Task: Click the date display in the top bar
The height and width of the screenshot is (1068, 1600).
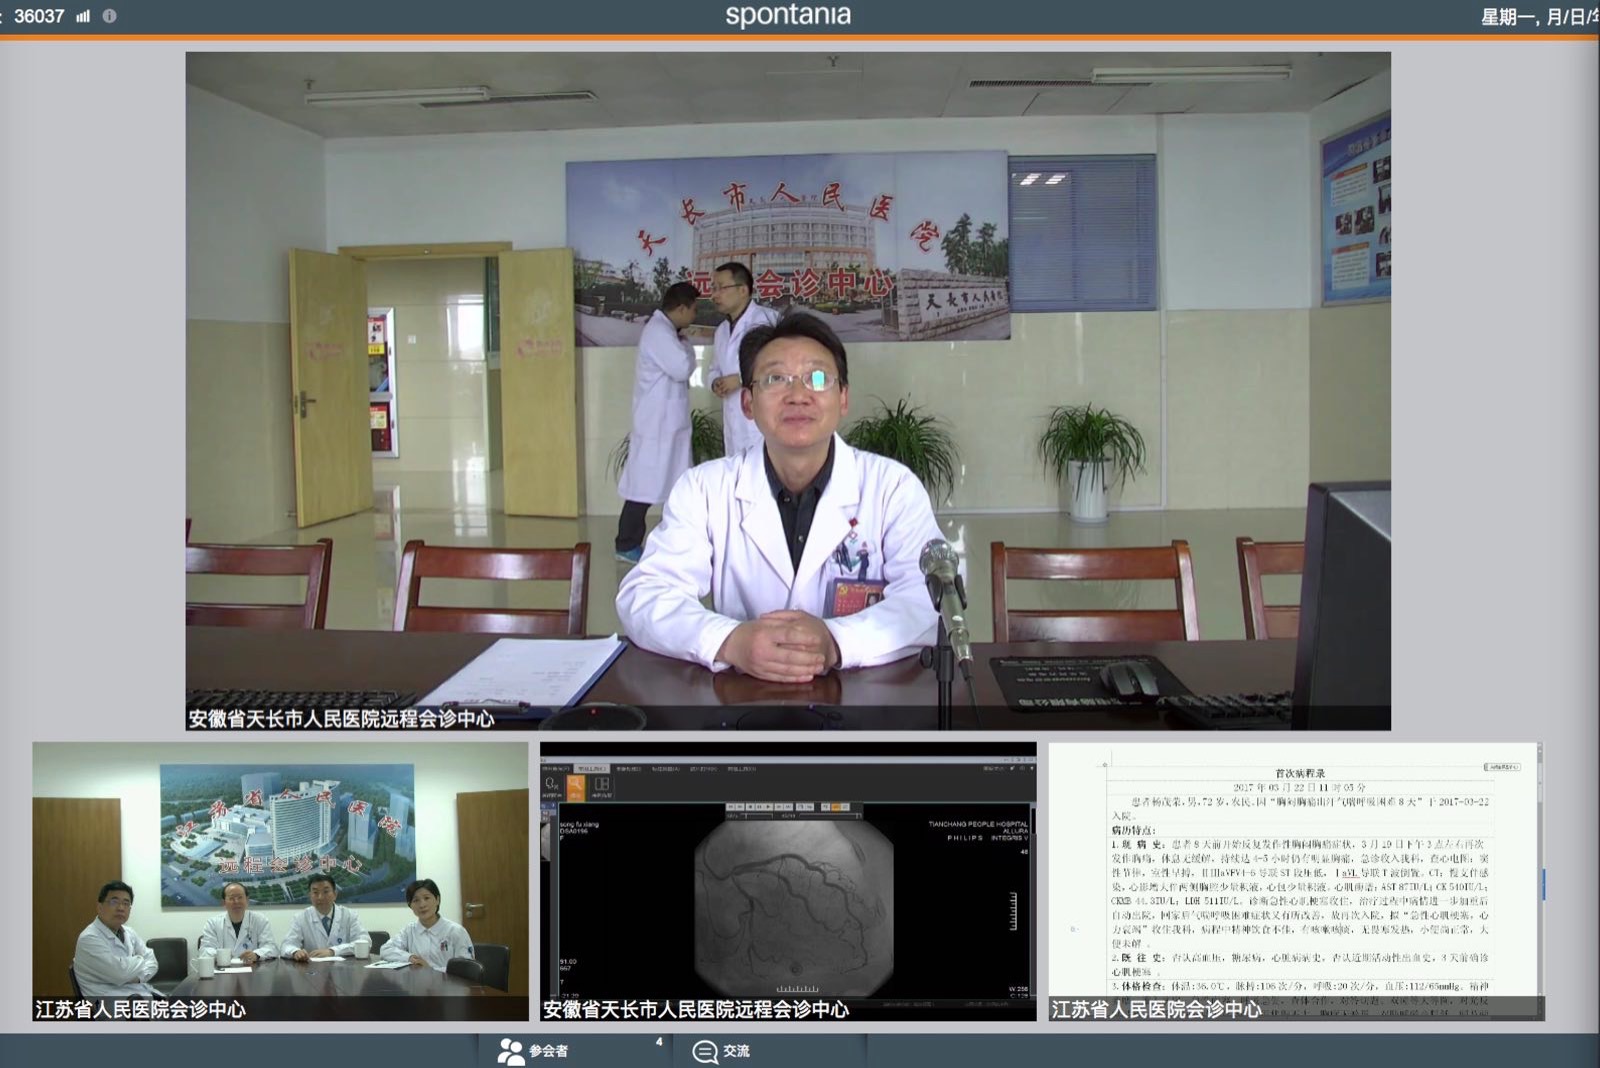Action: [1538, 17]
